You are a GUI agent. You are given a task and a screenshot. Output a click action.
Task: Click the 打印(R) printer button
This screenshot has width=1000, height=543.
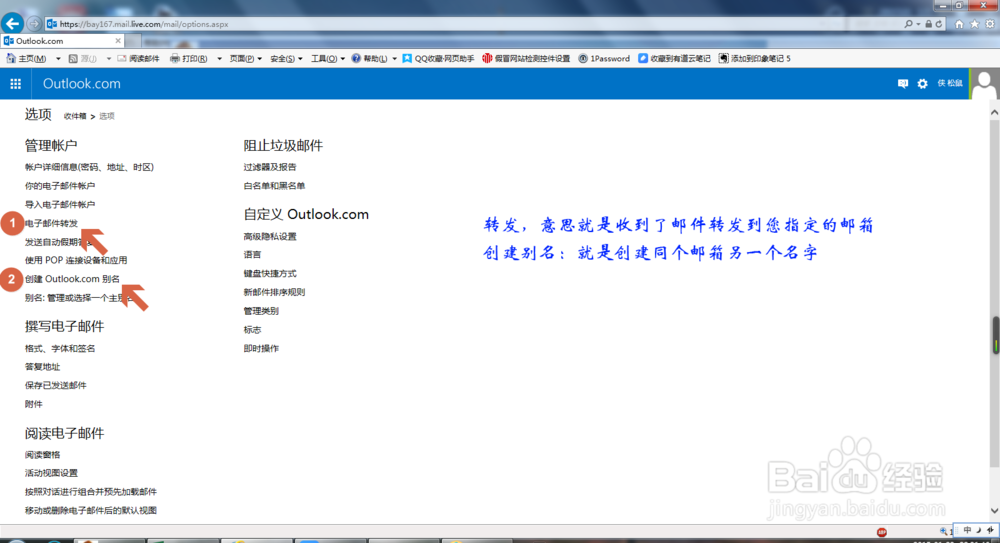pyautogui.click(x=189, y=59)
